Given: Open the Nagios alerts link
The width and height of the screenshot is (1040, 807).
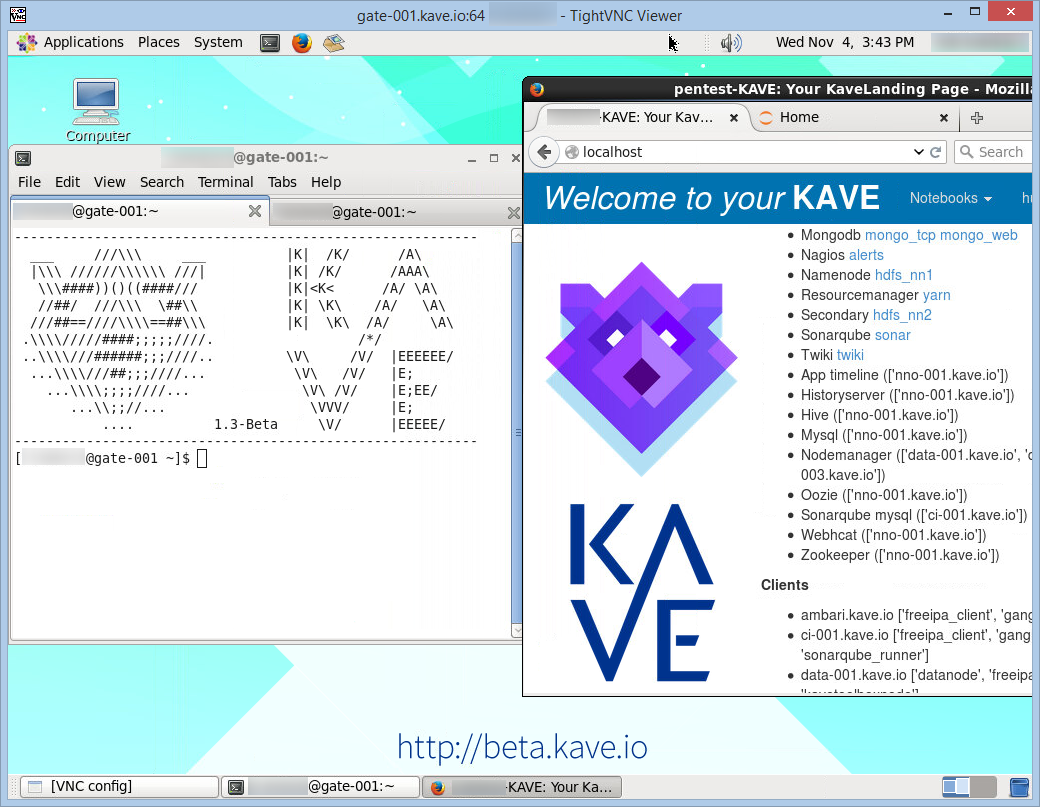Looking at the screenshot, I should click(x=866, y=255).
